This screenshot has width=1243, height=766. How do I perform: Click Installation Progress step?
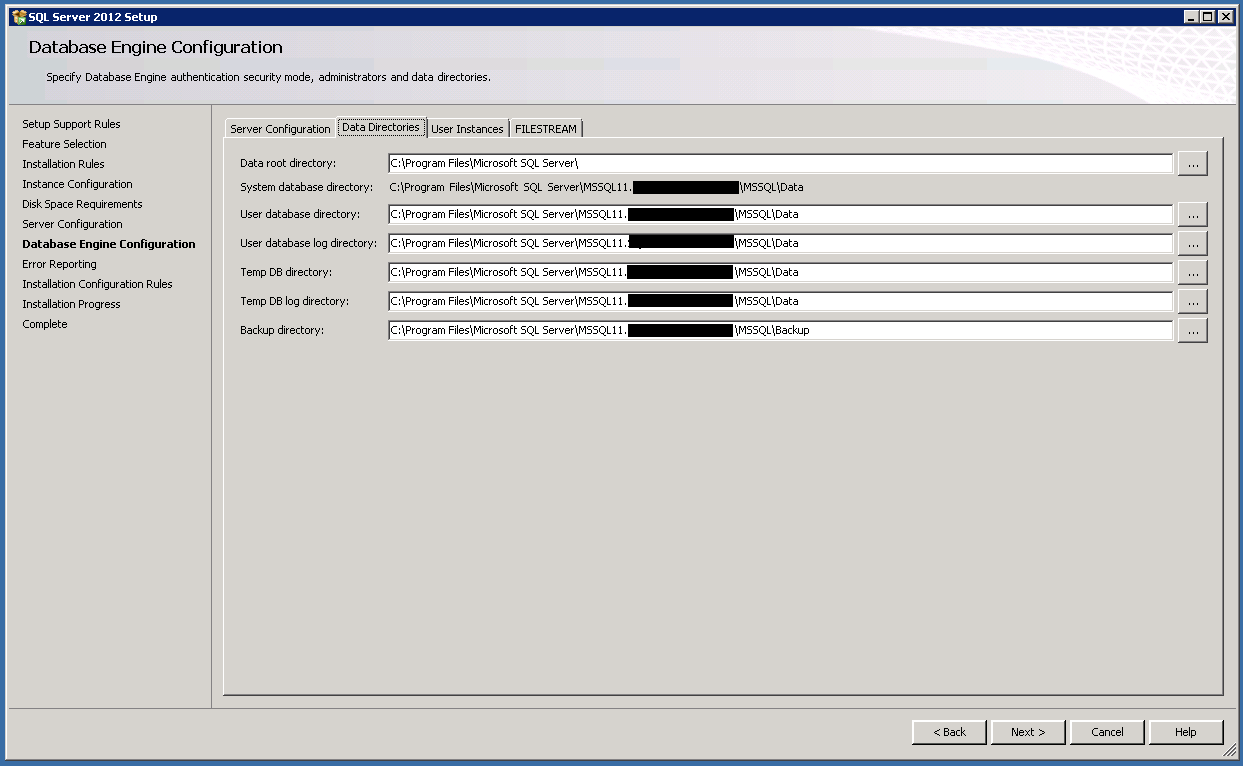71,304
